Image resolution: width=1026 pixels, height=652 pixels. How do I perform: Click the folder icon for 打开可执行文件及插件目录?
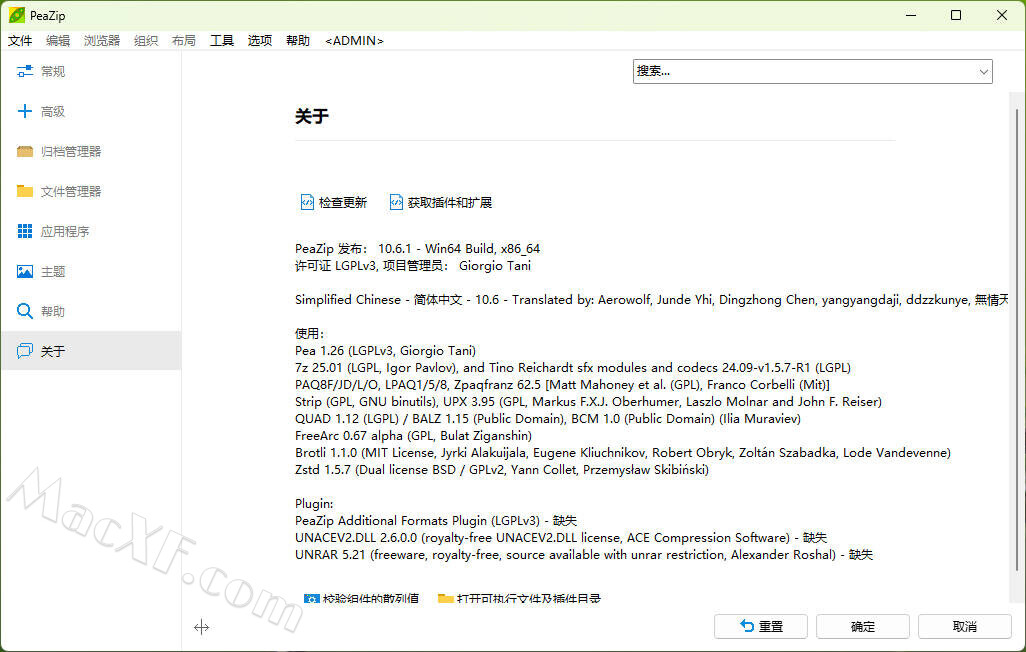click(x=446, y=598)
